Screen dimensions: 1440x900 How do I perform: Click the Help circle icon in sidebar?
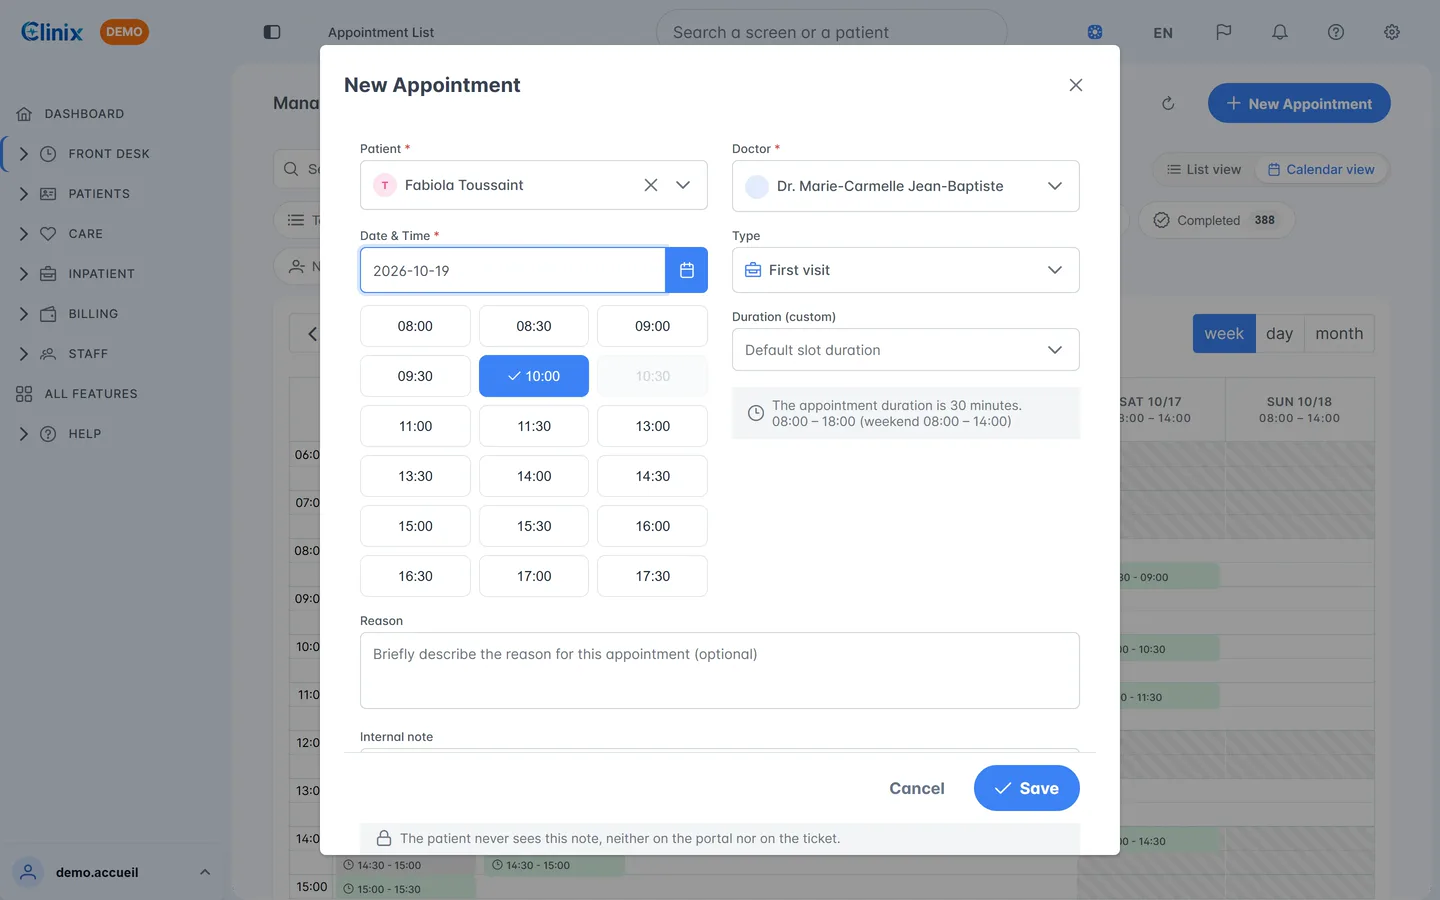coord(48,434)
